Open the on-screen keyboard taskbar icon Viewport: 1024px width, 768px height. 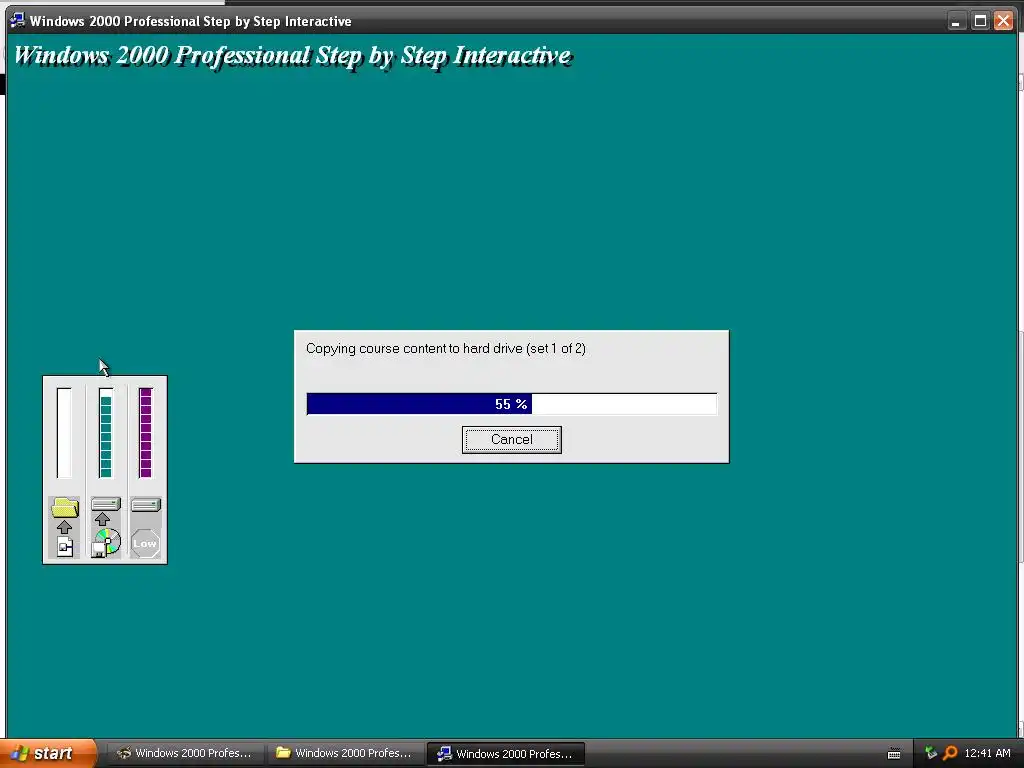click(894, 754)
